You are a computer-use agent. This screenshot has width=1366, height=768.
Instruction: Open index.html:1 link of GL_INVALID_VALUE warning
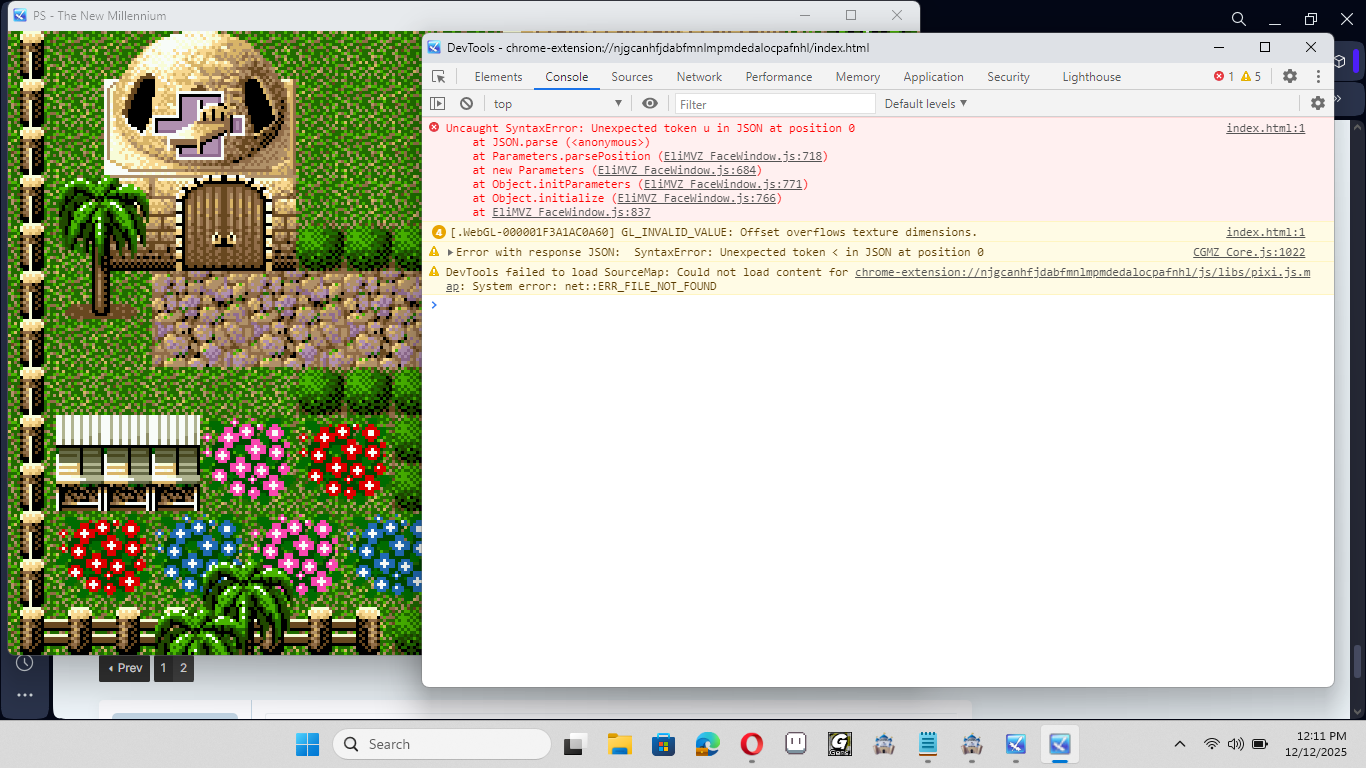1265,232
